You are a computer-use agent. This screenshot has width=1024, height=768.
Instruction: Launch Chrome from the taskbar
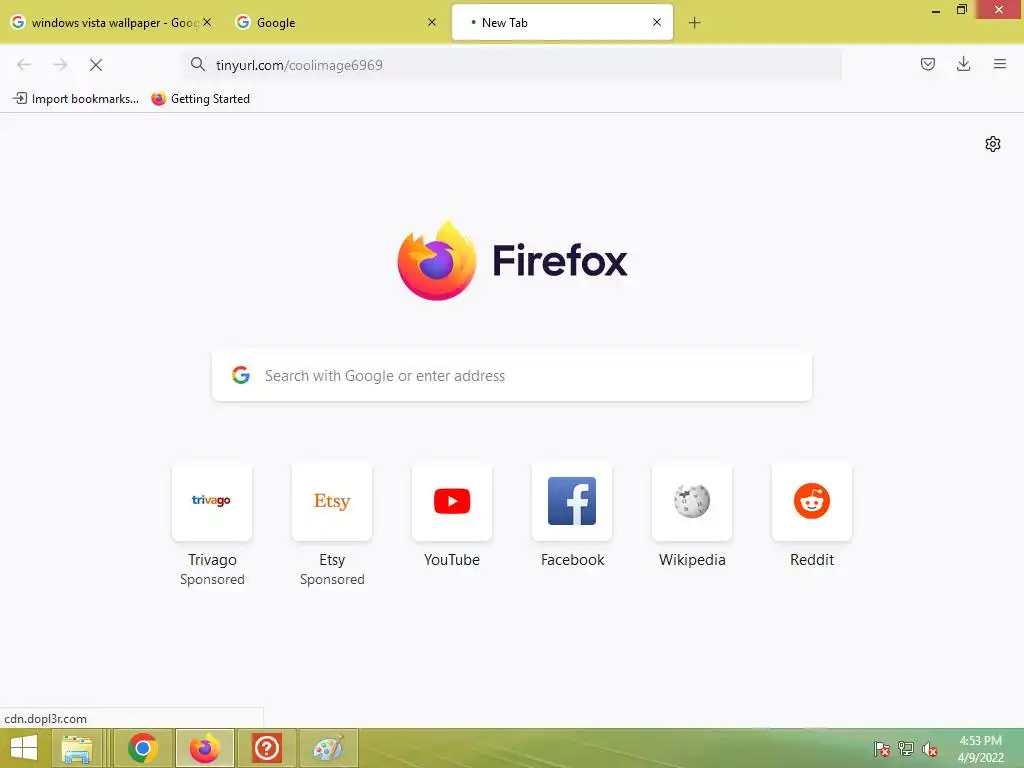pos(143,748)
